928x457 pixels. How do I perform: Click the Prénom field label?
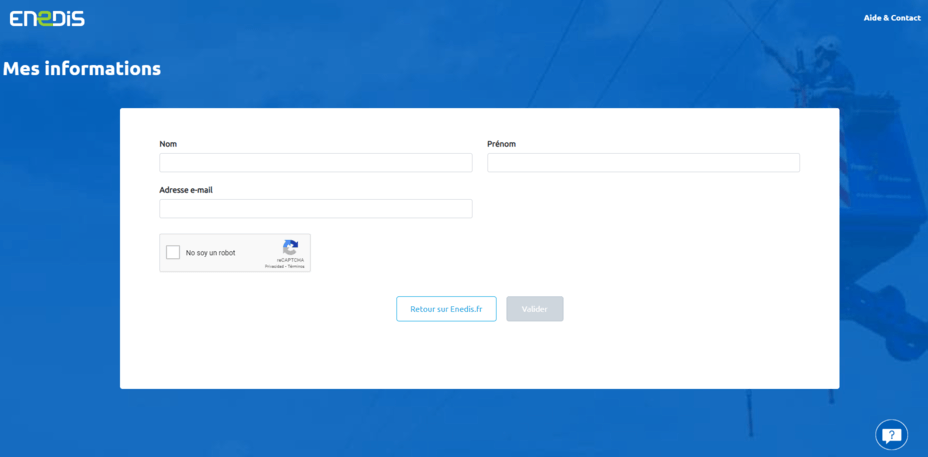501,144
